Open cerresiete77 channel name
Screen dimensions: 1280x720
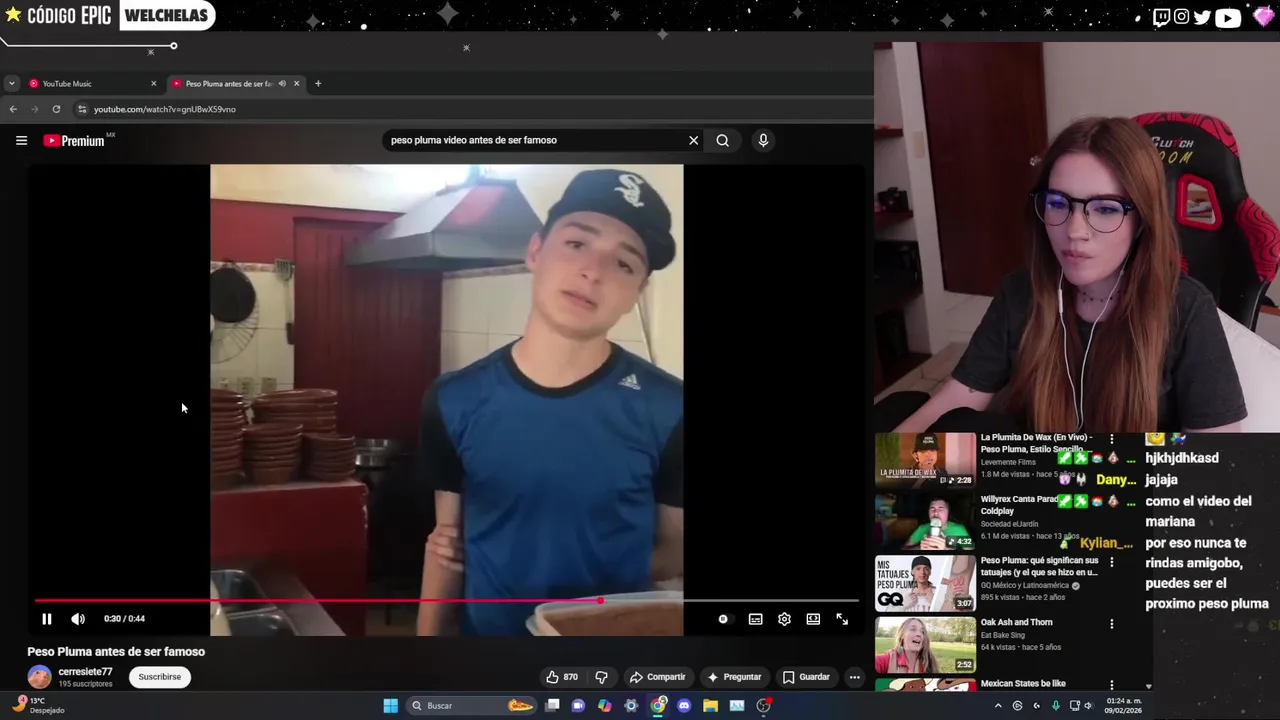pos(85,672)
